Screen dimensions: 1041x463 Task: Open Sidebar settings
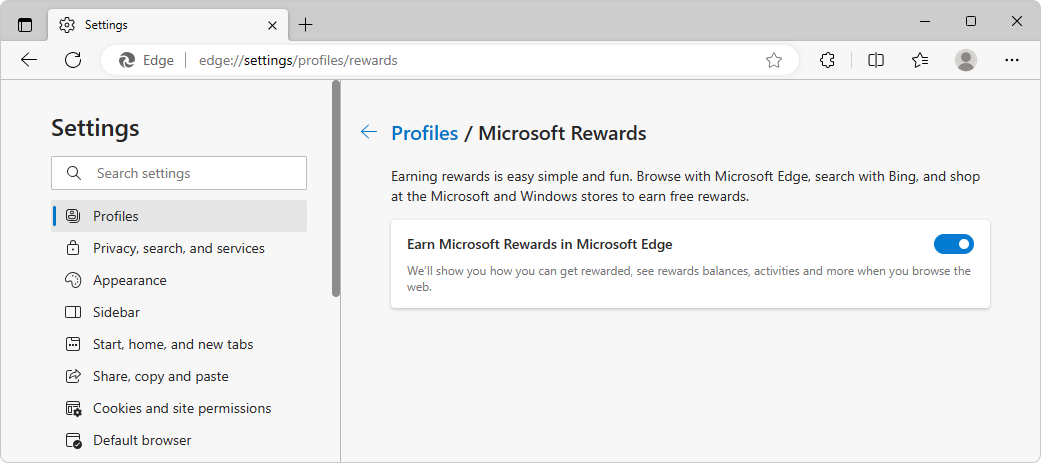point(179,312)
